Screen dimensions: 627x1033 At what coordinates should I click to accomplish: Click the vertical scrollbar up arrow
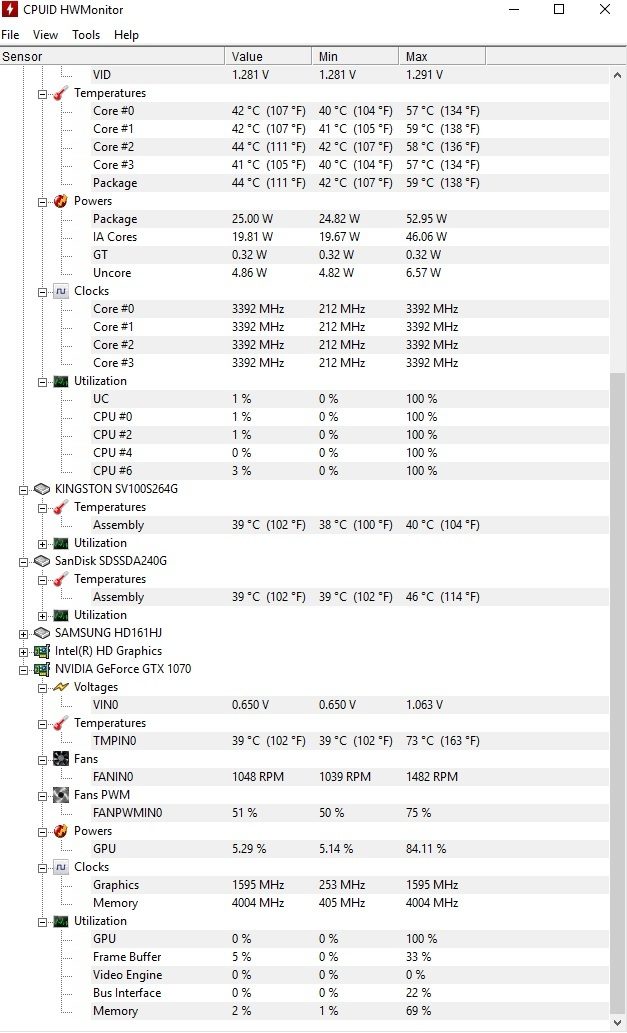(618, 74)
